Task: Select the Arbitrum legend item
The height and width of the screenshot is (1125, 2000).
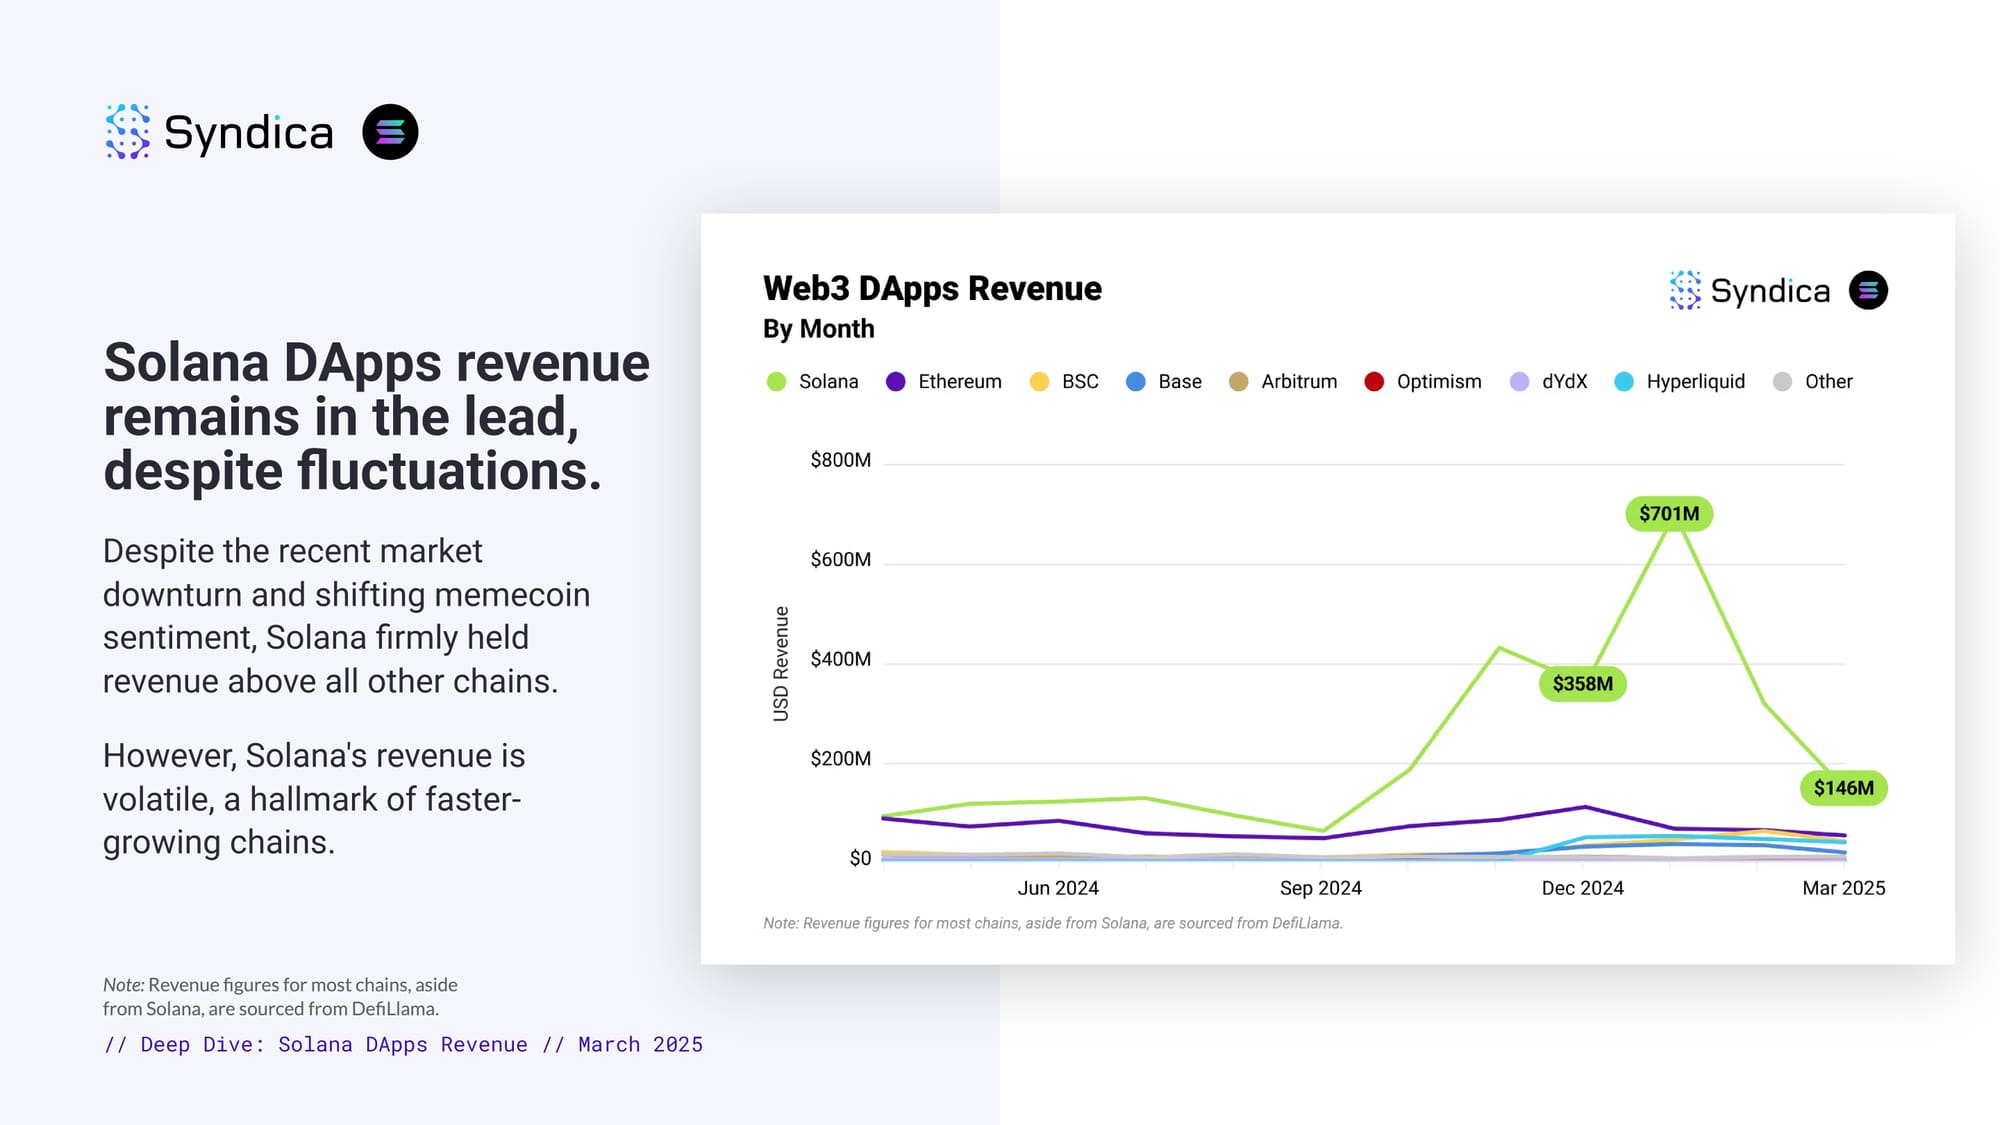Action: point(1283,381)
